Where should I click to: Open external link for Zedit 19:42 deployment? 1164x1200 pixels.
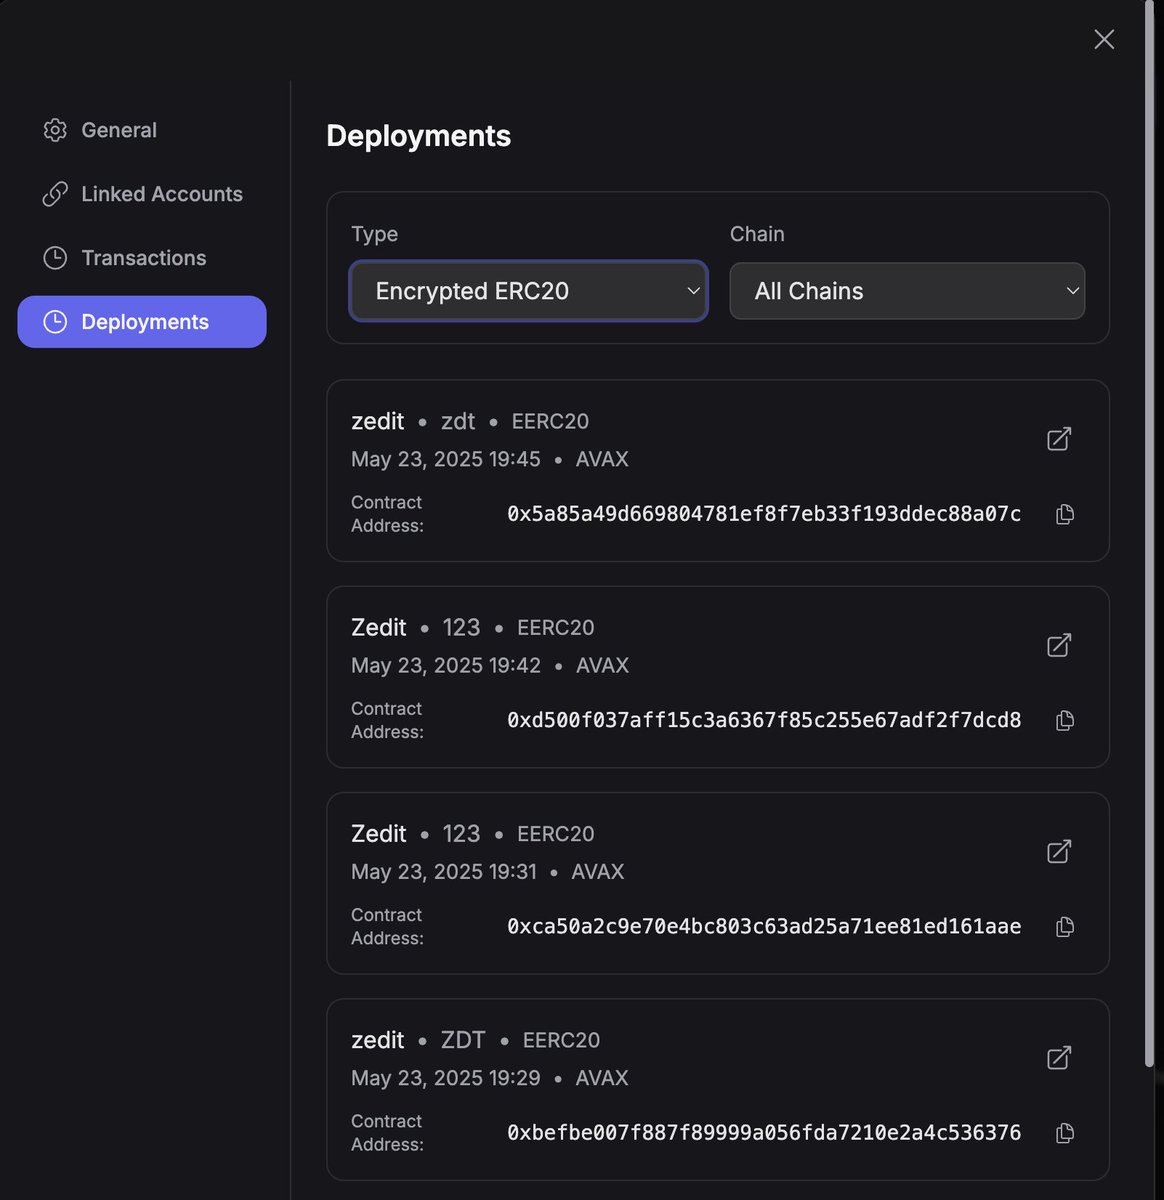point(1059,645)
